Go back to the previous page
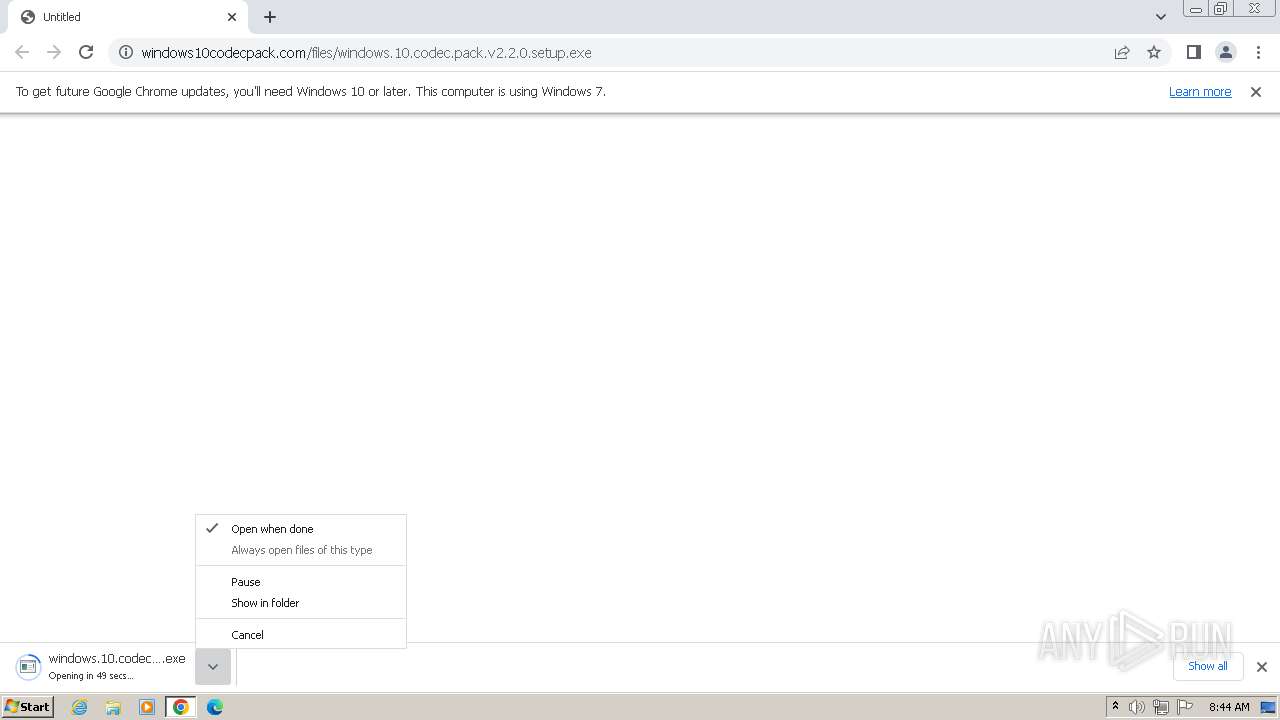 22,52
